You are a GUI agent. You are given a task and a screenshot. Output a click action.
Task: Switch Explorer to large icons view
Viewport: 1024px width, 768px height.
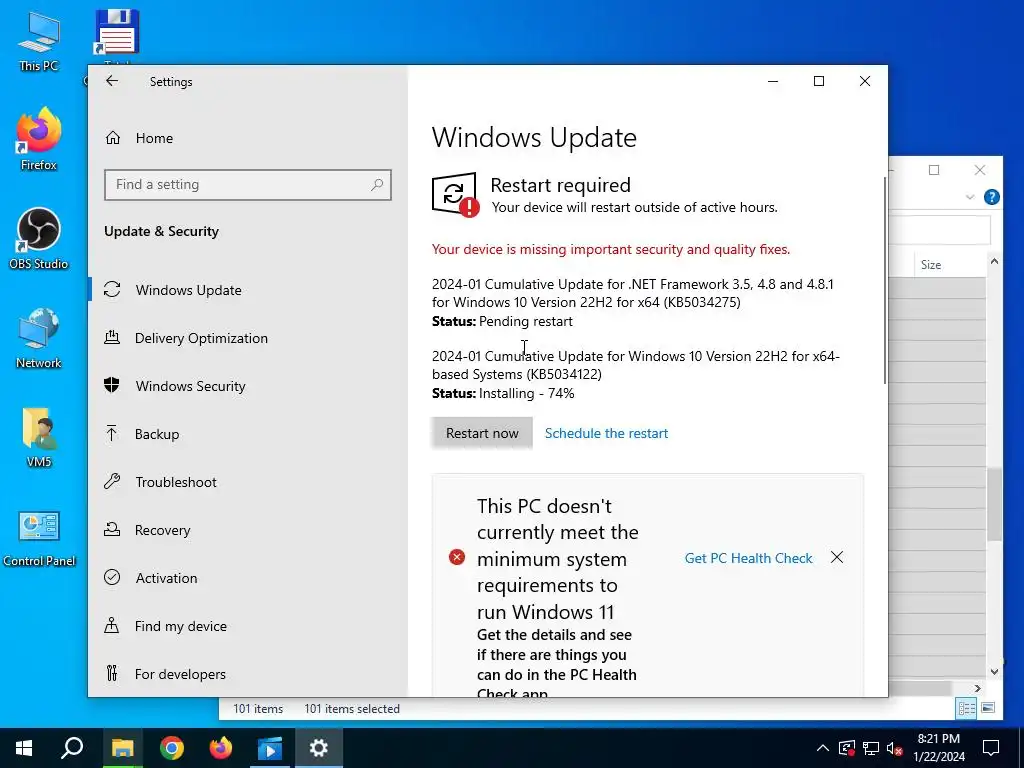(x=987, y=708)
